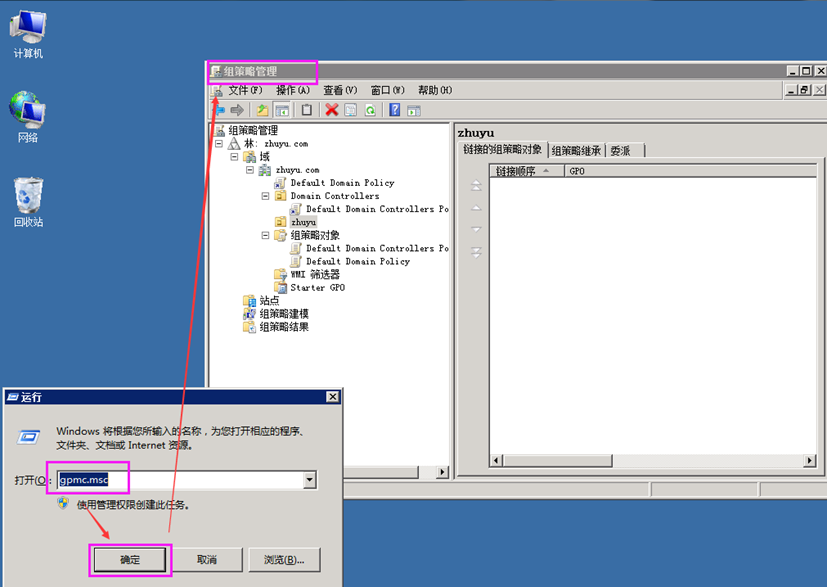This screenshot has height=587, width=827.
Task: Select 计算机 desktop icon
Action: click(x=28, y=34)
